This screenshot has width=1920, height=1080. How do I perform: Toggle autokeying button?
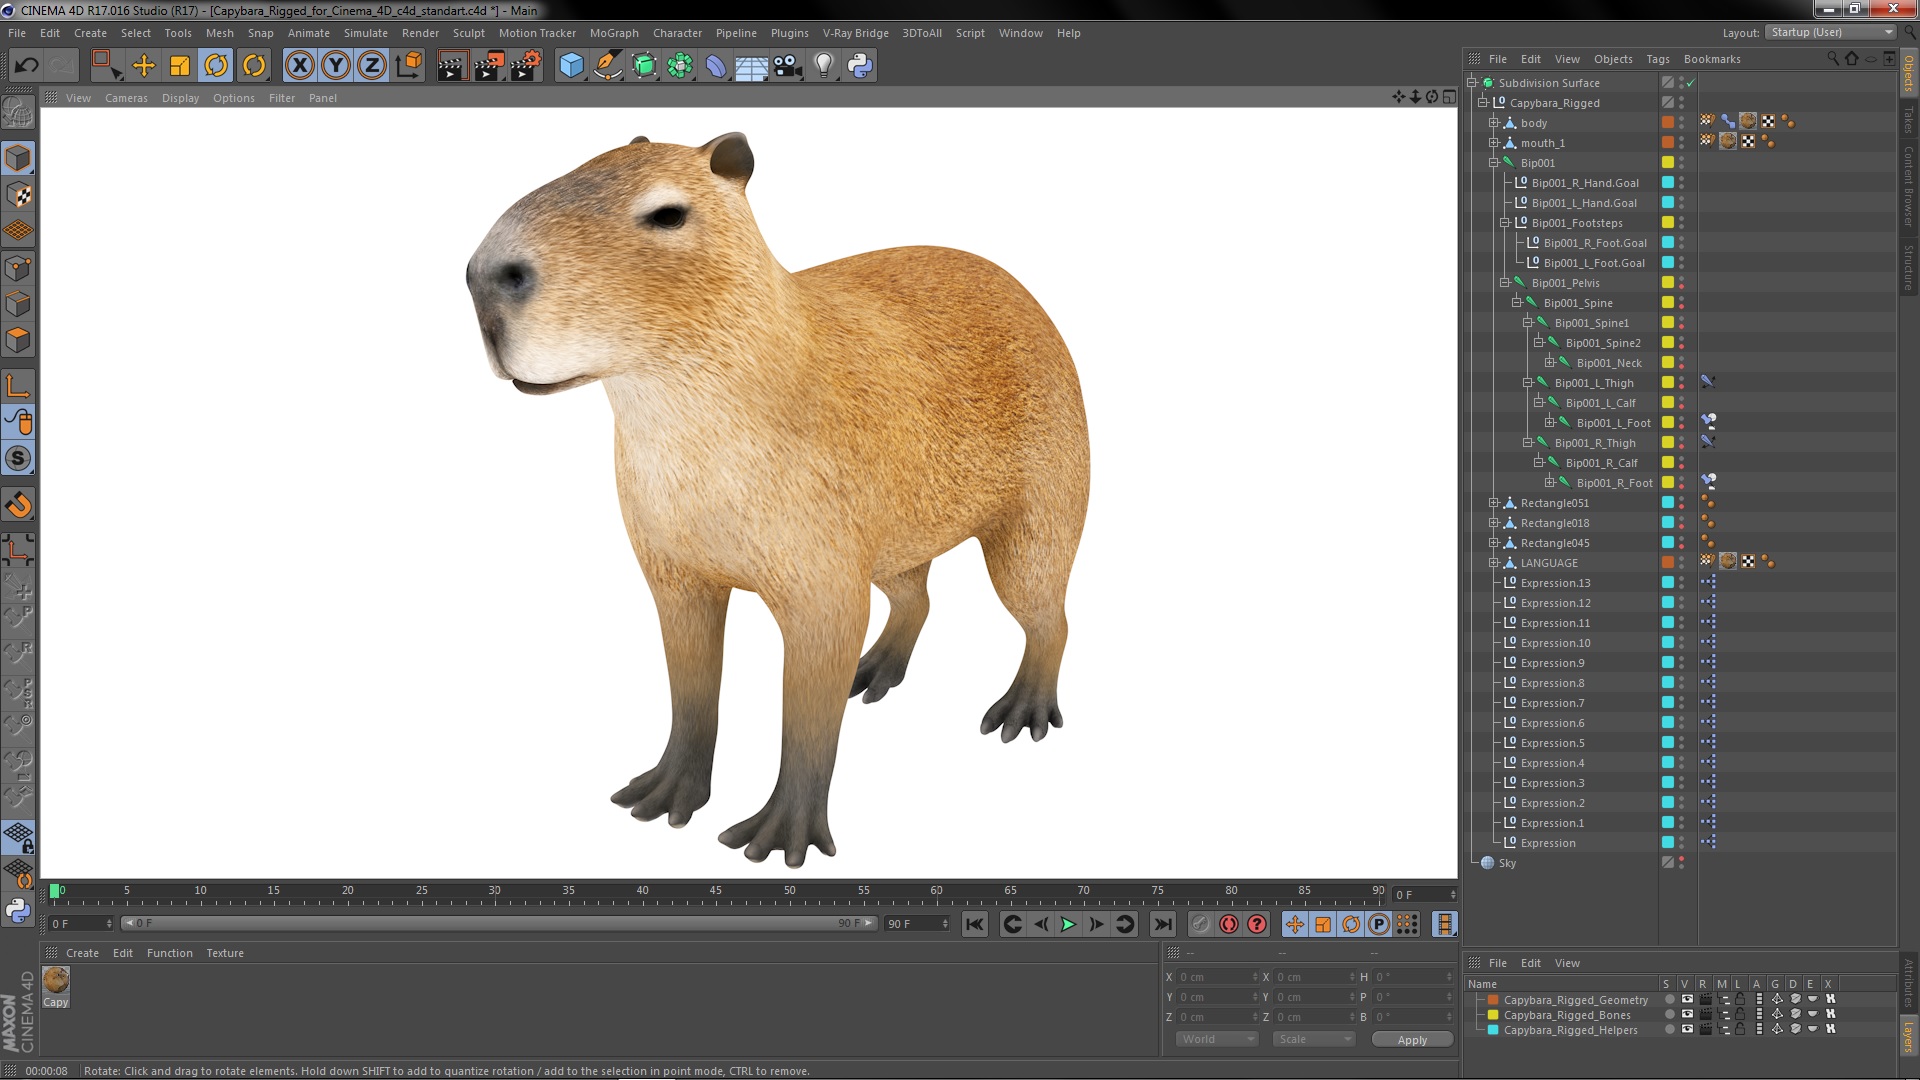click(x=1229, y=924)
